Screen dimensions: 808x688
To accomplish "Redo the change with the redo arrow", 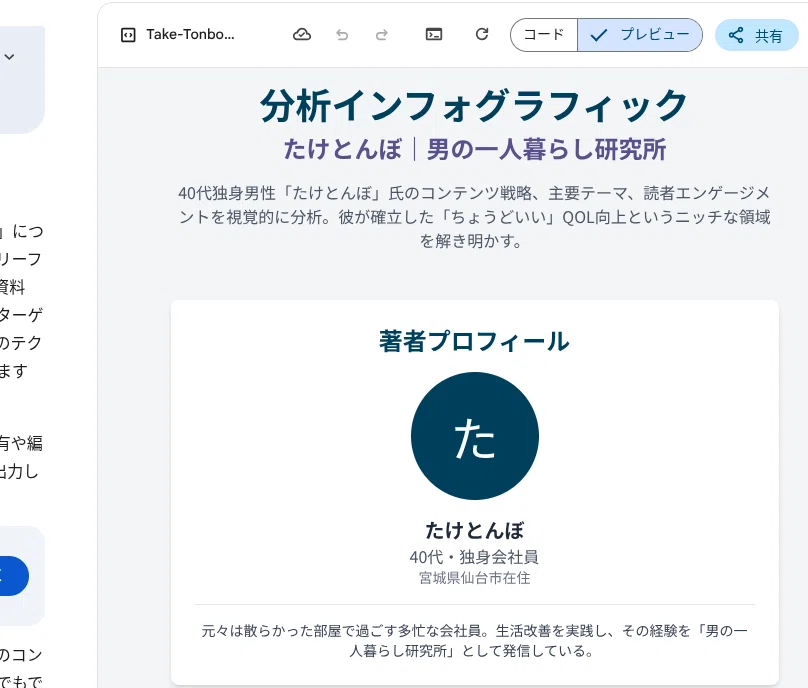I will 381,35.
